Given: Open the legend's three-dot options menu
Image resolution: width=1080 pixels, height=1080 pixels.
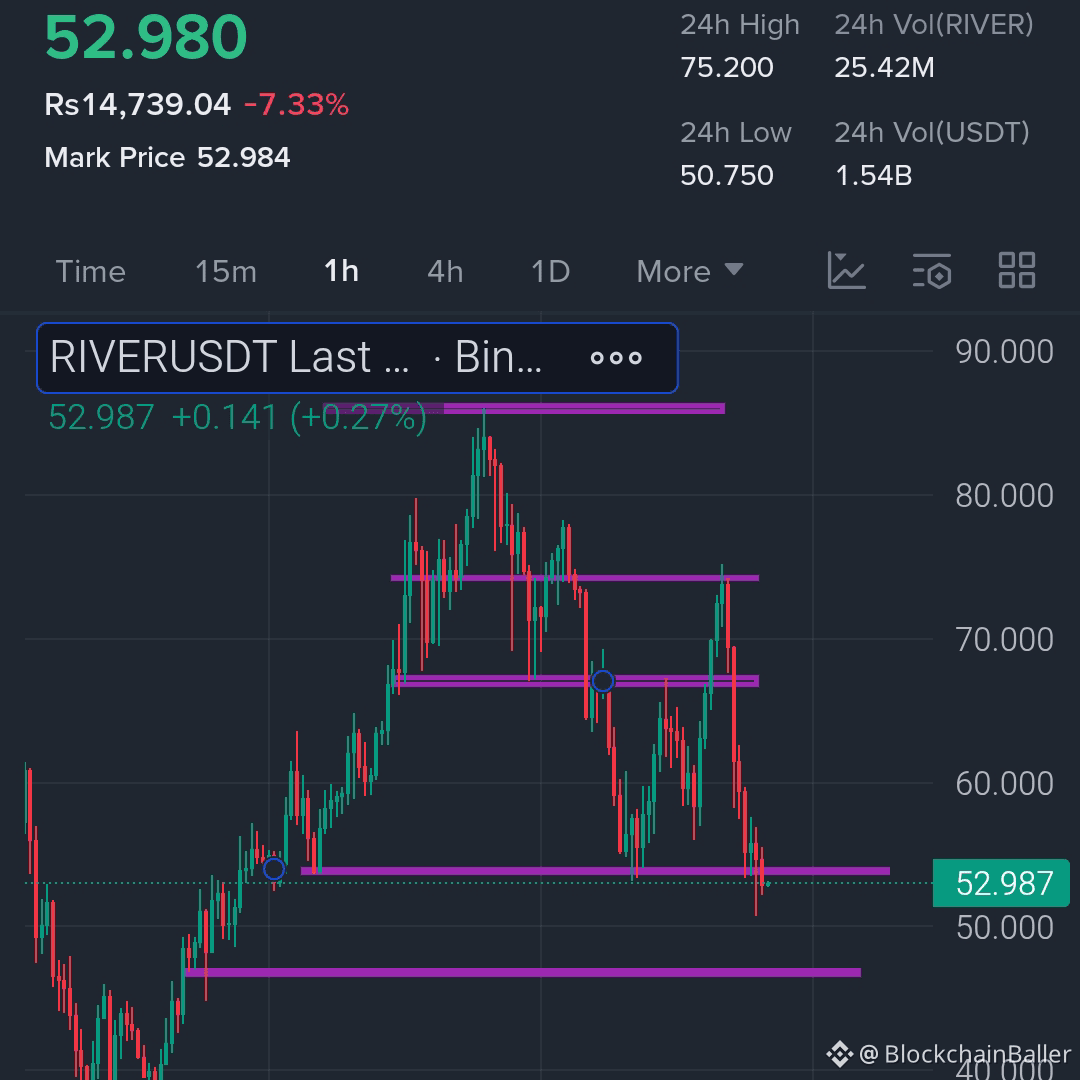Looking at the screenshot, I should pos(617,358).
